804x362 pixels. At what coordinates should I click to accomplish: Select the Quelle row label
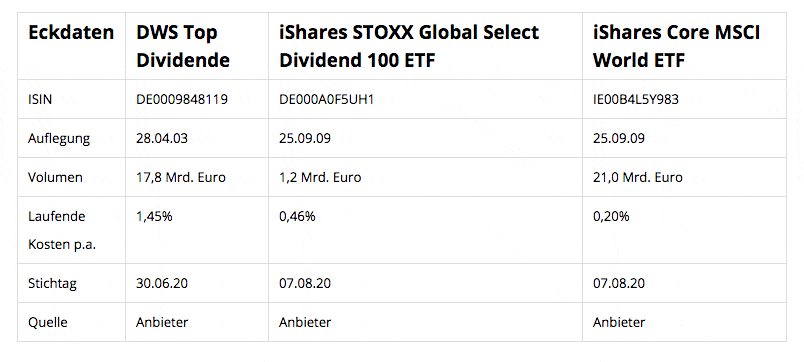(48, 323)
